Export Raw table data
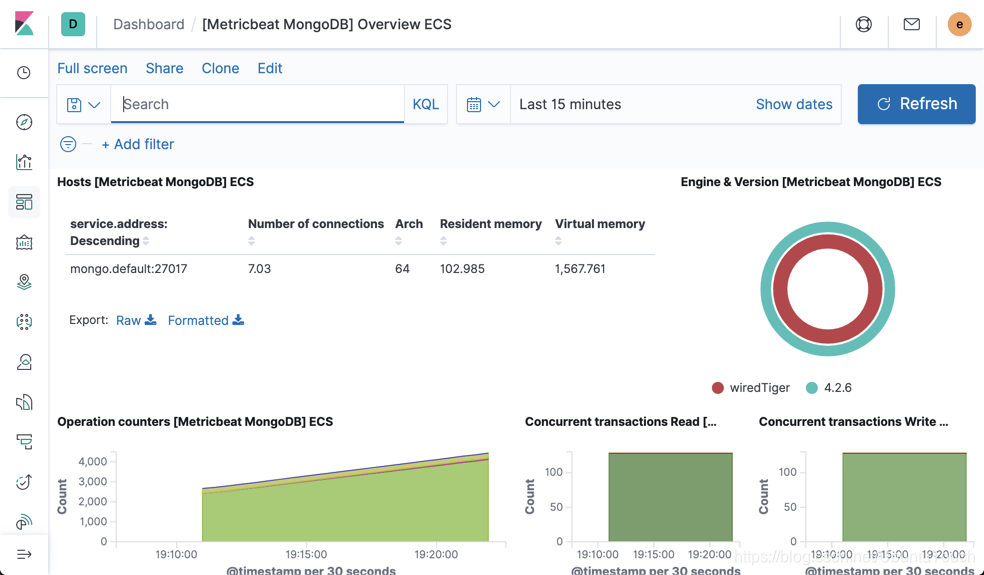Viewport: 984px width, 575px height. (136, 320)
